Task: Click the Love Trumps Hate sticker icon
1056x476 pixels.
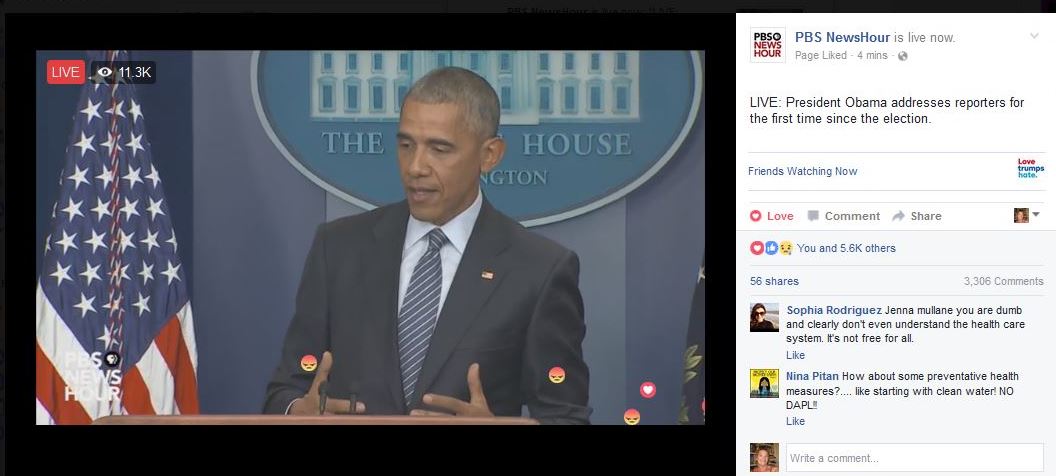Action: 1030,168
